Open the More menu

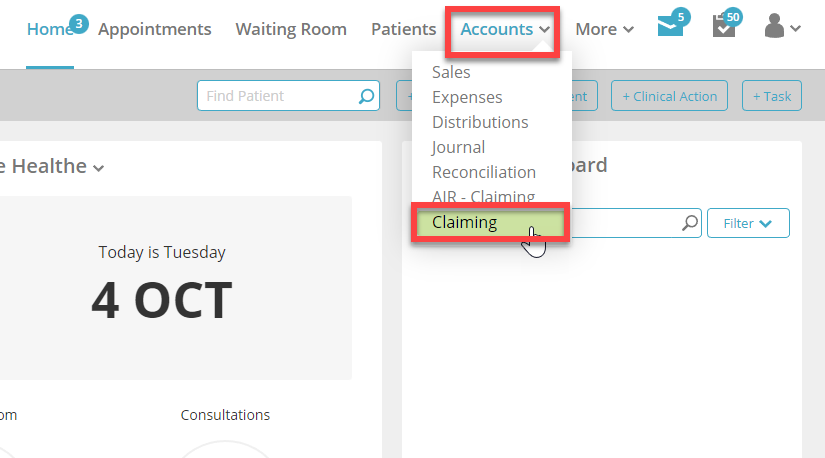pyautogui.click(x=604, y=29)
